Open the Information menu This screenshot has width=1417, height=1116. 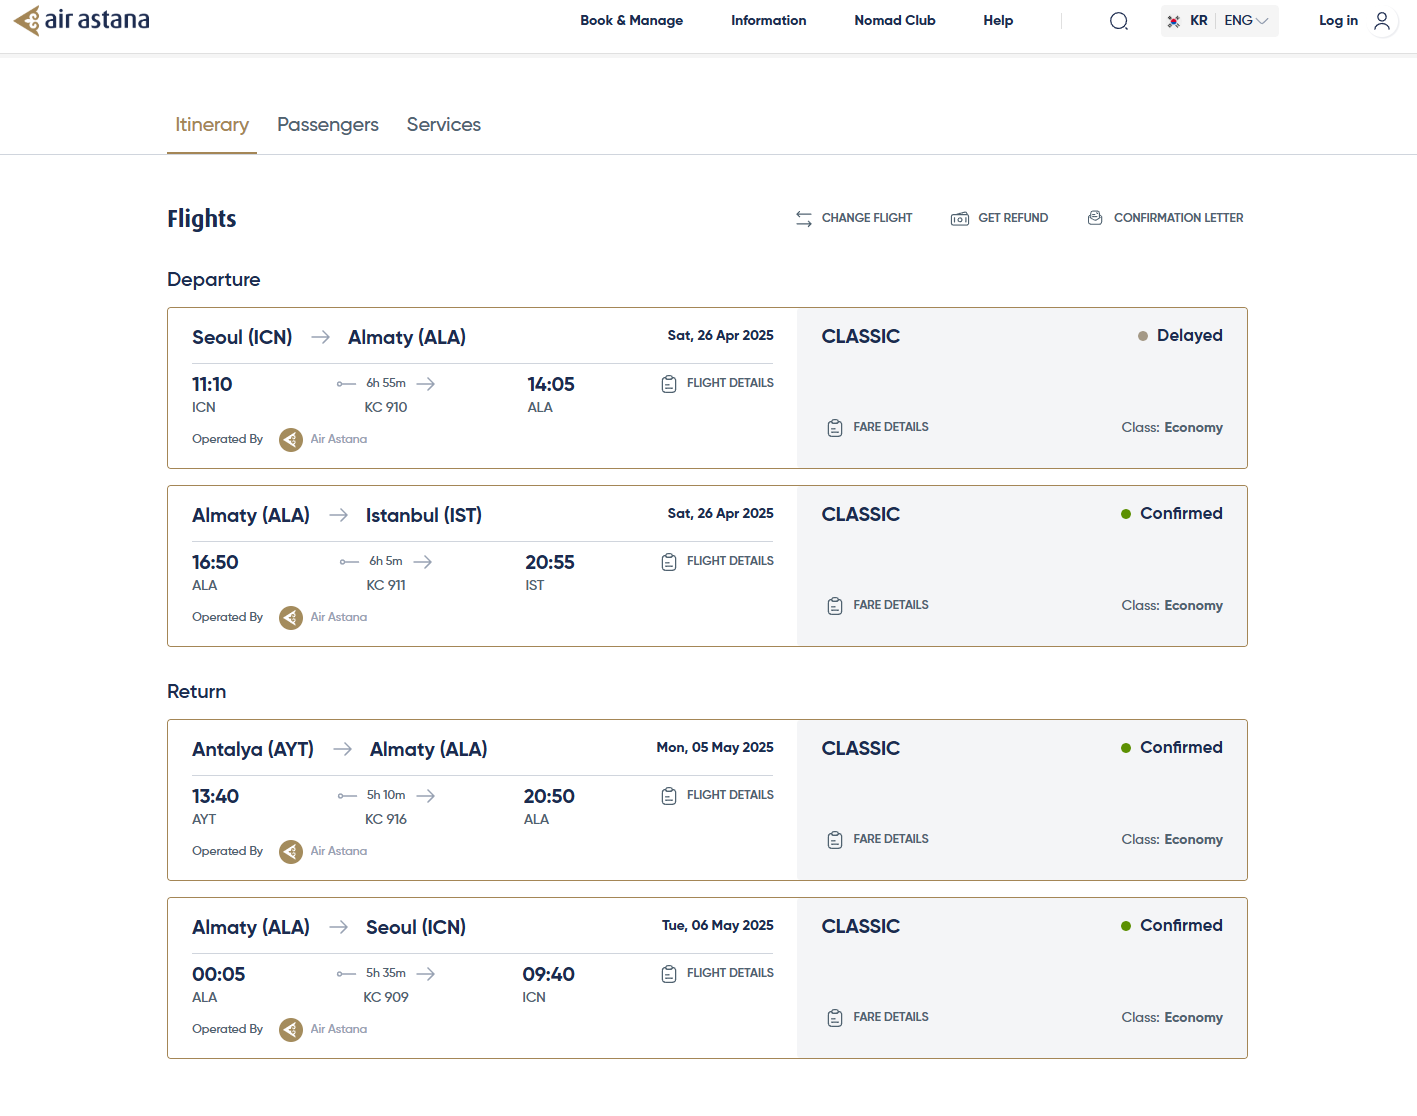[768, 21]
